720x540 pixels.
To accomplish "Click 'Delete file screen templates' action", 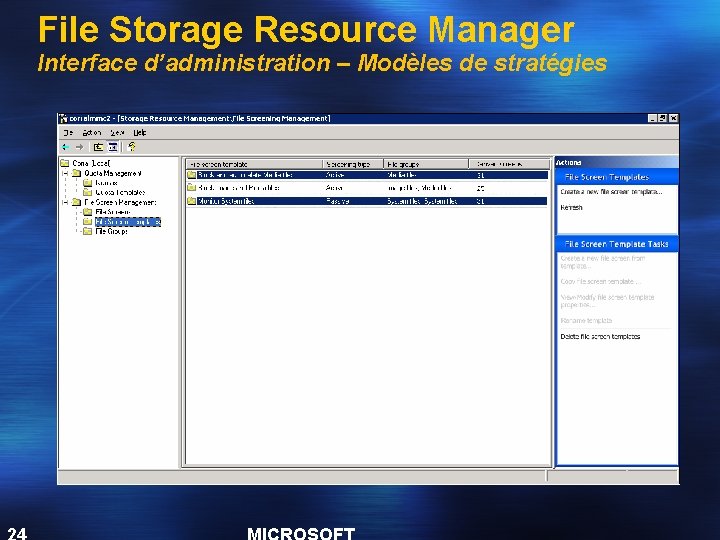I will (x=600, y=337).
